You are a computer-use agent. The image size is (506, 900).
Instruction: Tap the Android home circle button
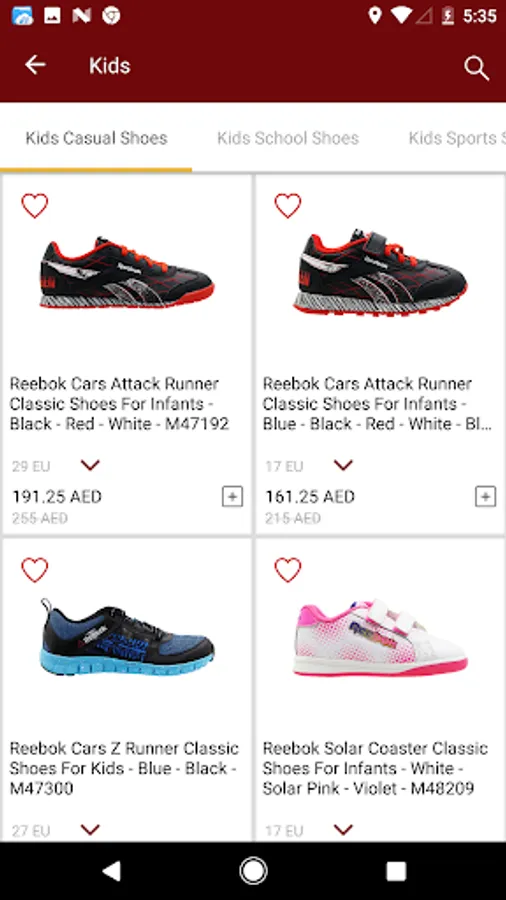(x=253, y=871)
